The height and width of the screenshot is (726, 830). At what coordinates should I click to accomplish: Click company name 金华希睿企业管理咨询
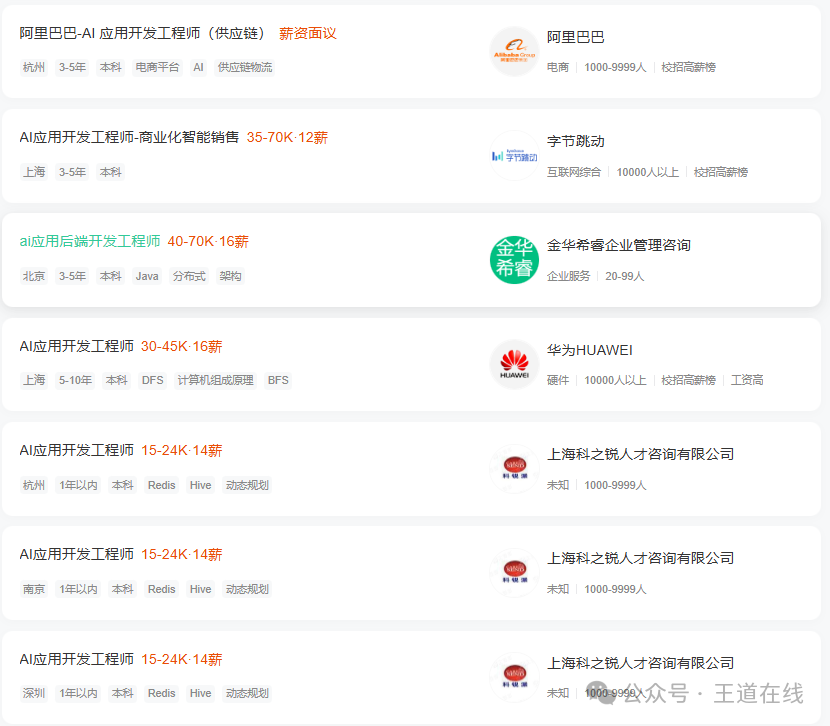tap(619, 245)
